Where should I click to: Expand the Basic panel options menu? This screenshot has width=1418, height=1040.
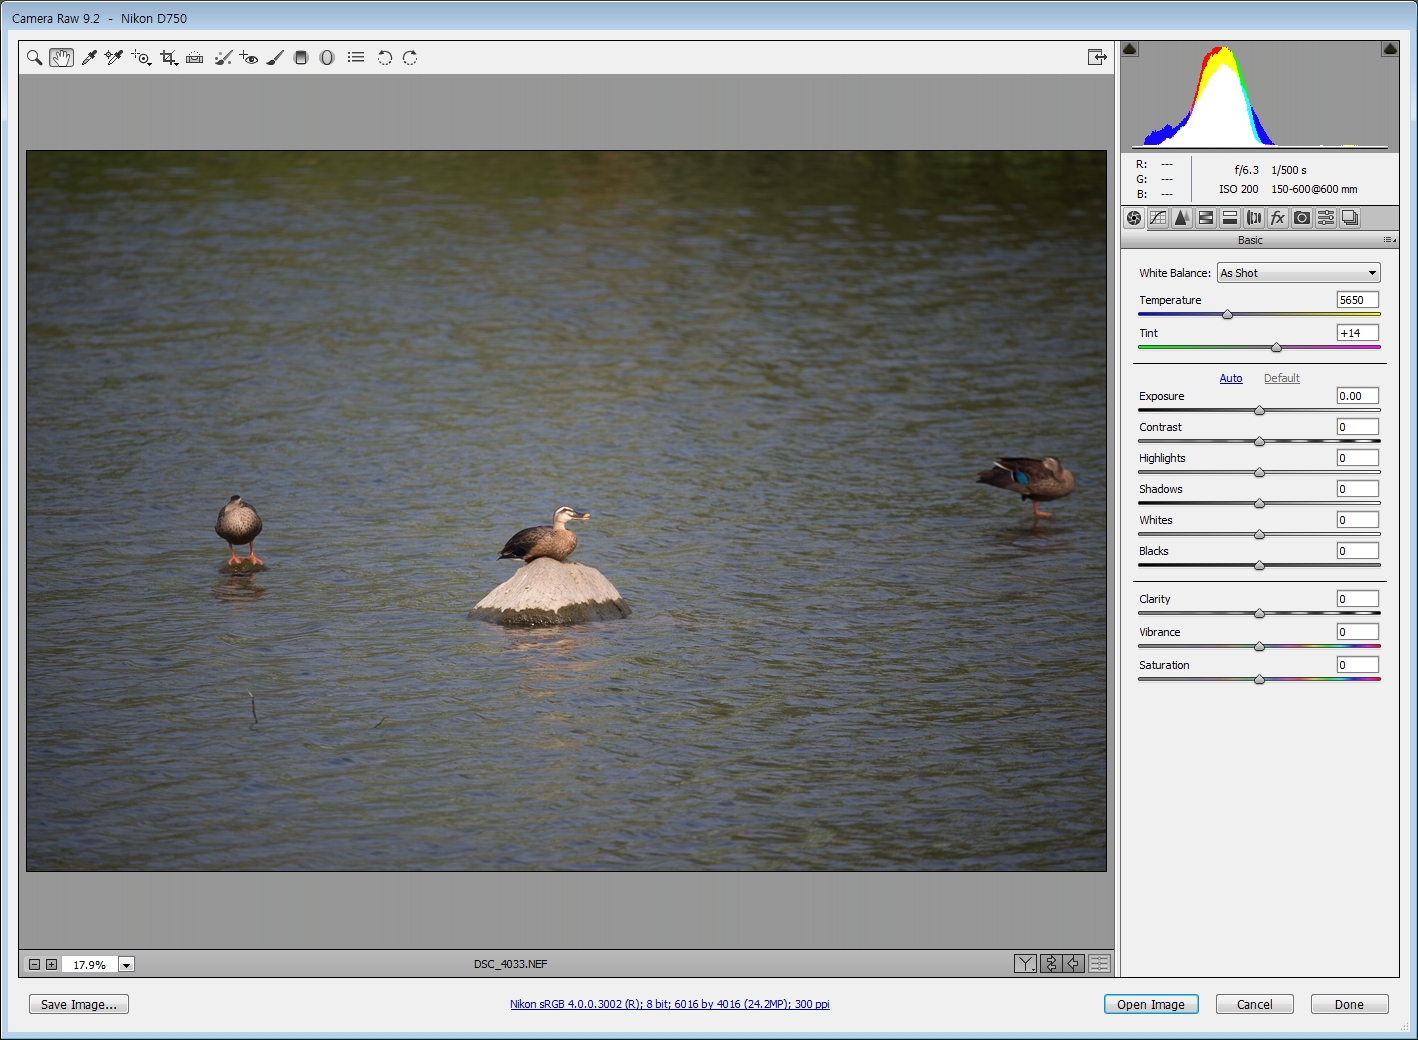coord(1388,240)
